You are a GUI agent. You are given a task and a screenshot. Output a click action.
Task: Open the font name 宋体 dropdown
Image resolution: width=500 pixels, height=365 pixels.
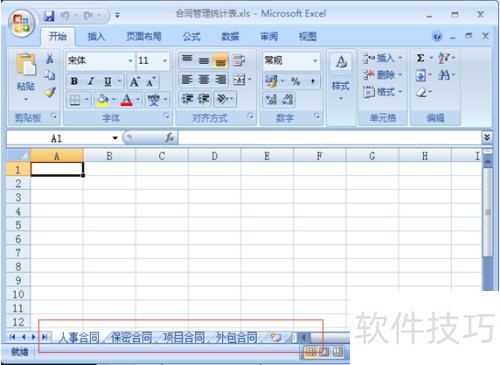click(x=130, y=61)
